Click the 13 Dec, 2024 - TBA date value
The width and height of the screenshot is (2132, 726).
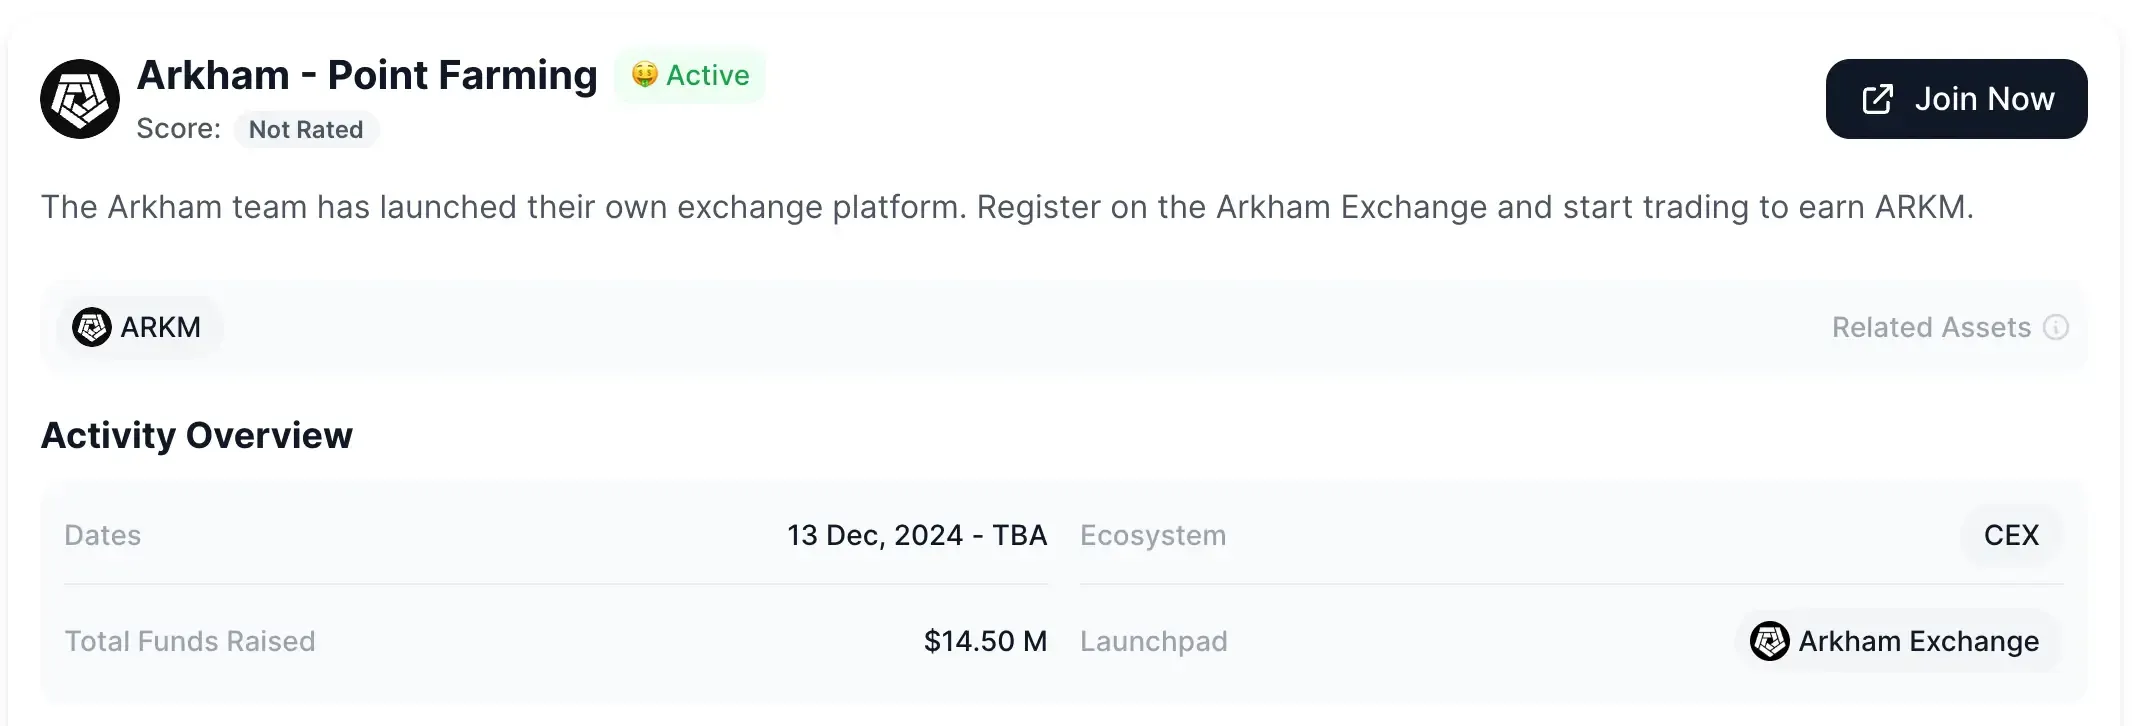point(917,535)
